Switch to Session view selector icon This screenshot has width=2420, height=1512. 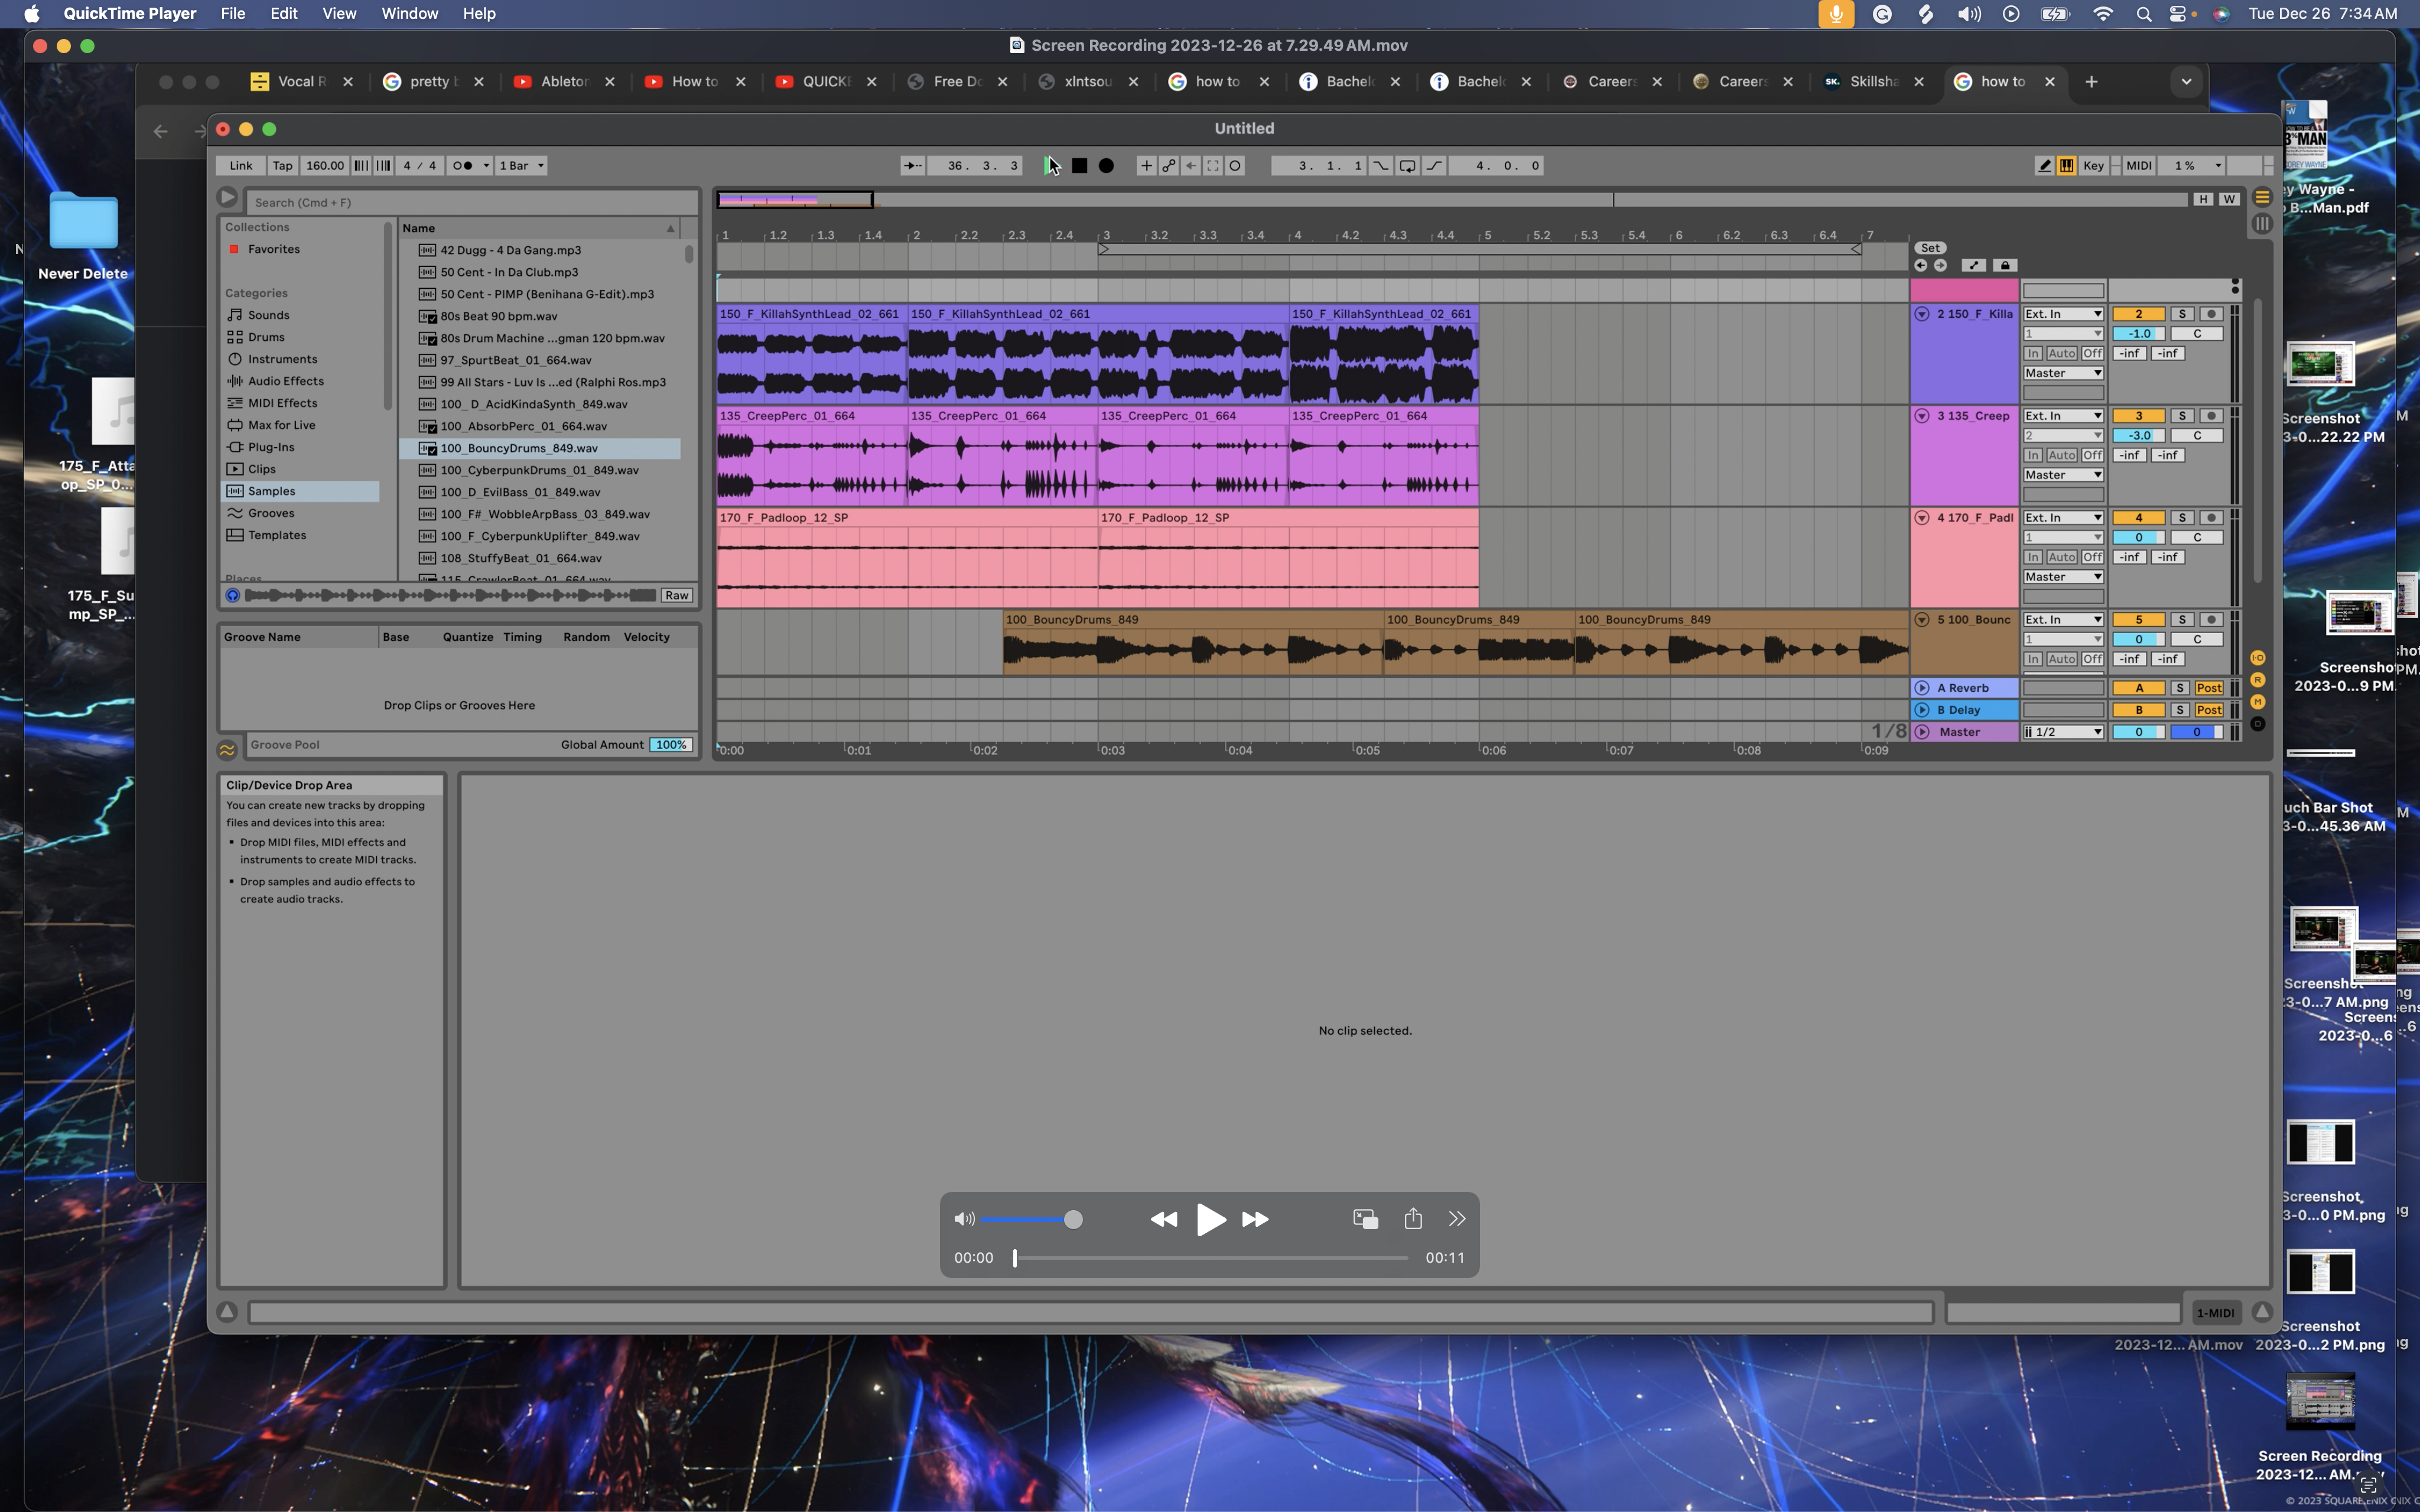coord(2262,224)
